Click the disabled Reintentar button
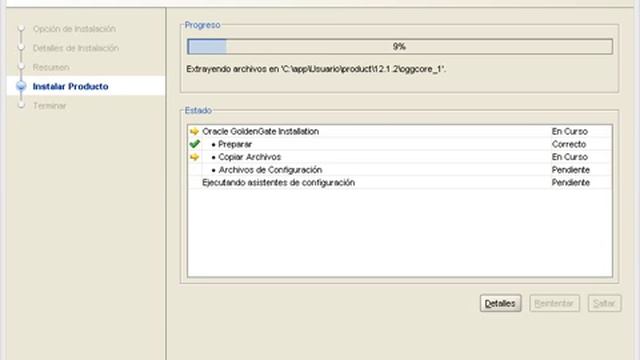640x360 pixels. [x=554, y=303]
